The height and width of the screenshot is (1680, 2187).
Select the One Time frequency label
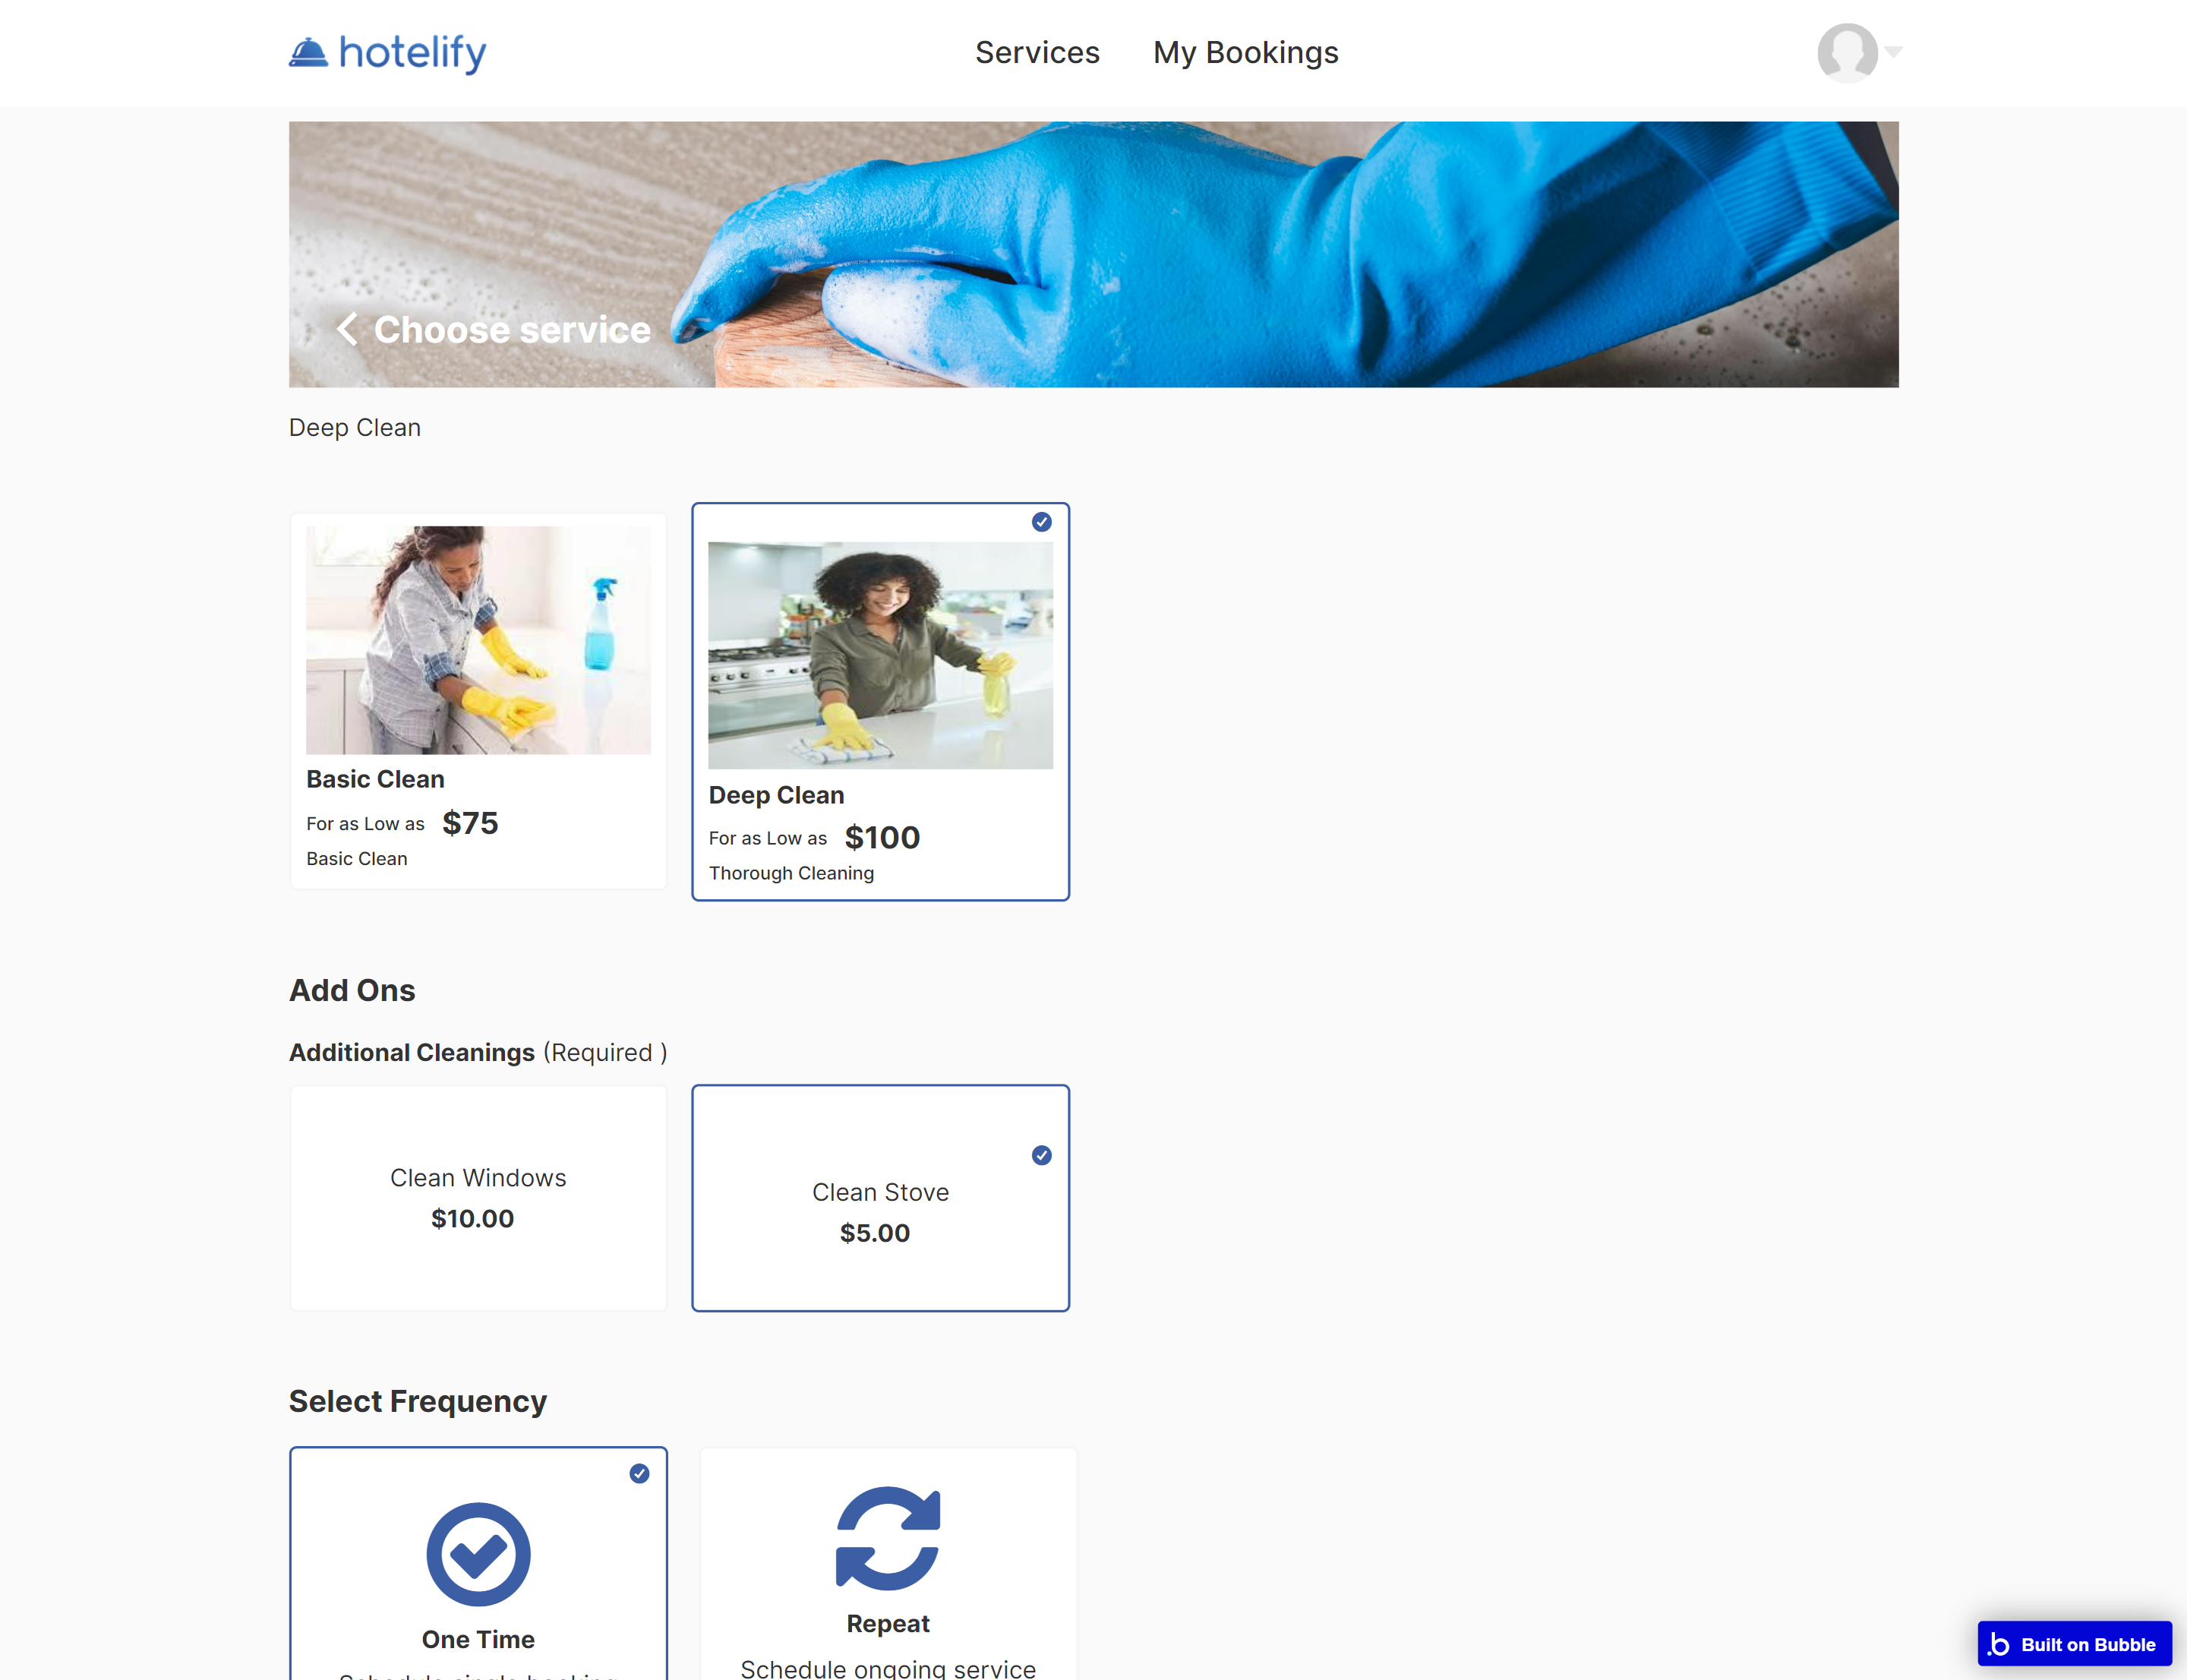tap(478, 1639)
